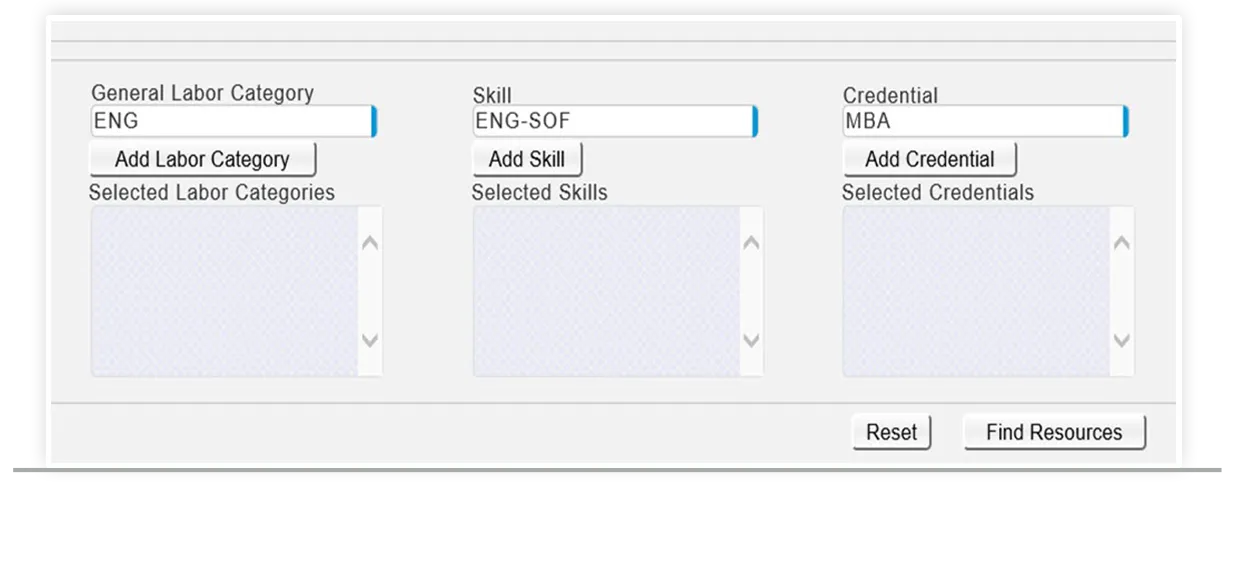Click the Credential input showing MBA

(x=982, y=122)
